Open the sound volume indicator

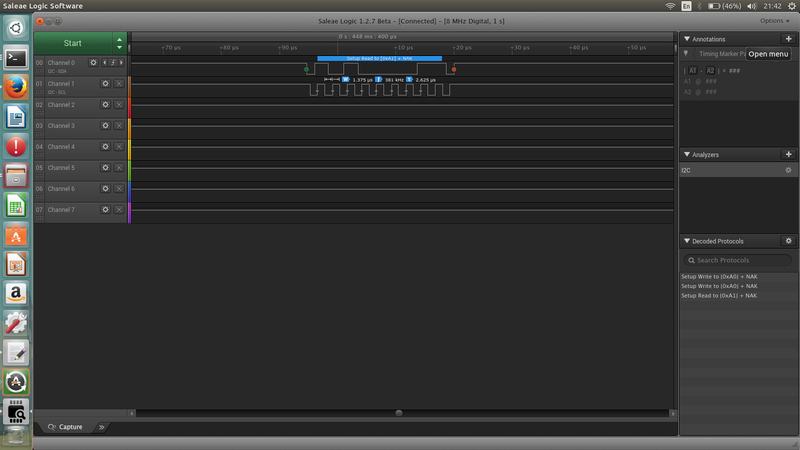pyautogui.click(x=752, y=6)
